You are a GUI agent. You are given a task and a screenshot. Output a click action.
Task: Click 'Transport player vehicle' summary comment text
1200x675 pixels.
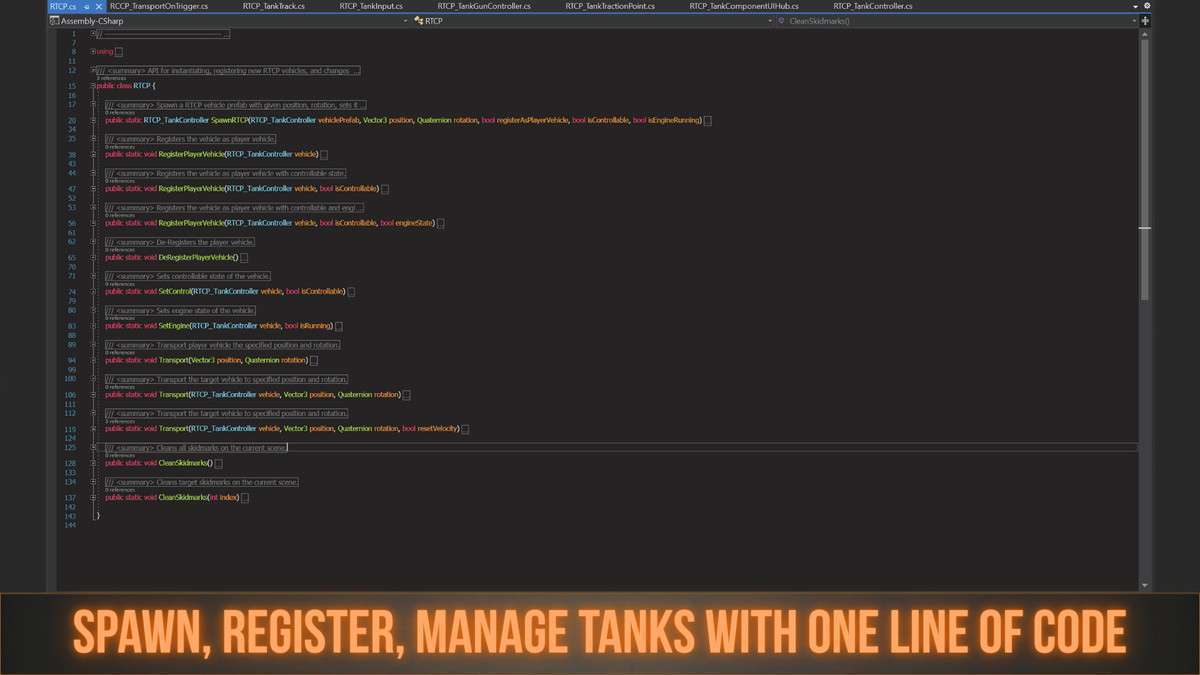[x=223, y=345]
